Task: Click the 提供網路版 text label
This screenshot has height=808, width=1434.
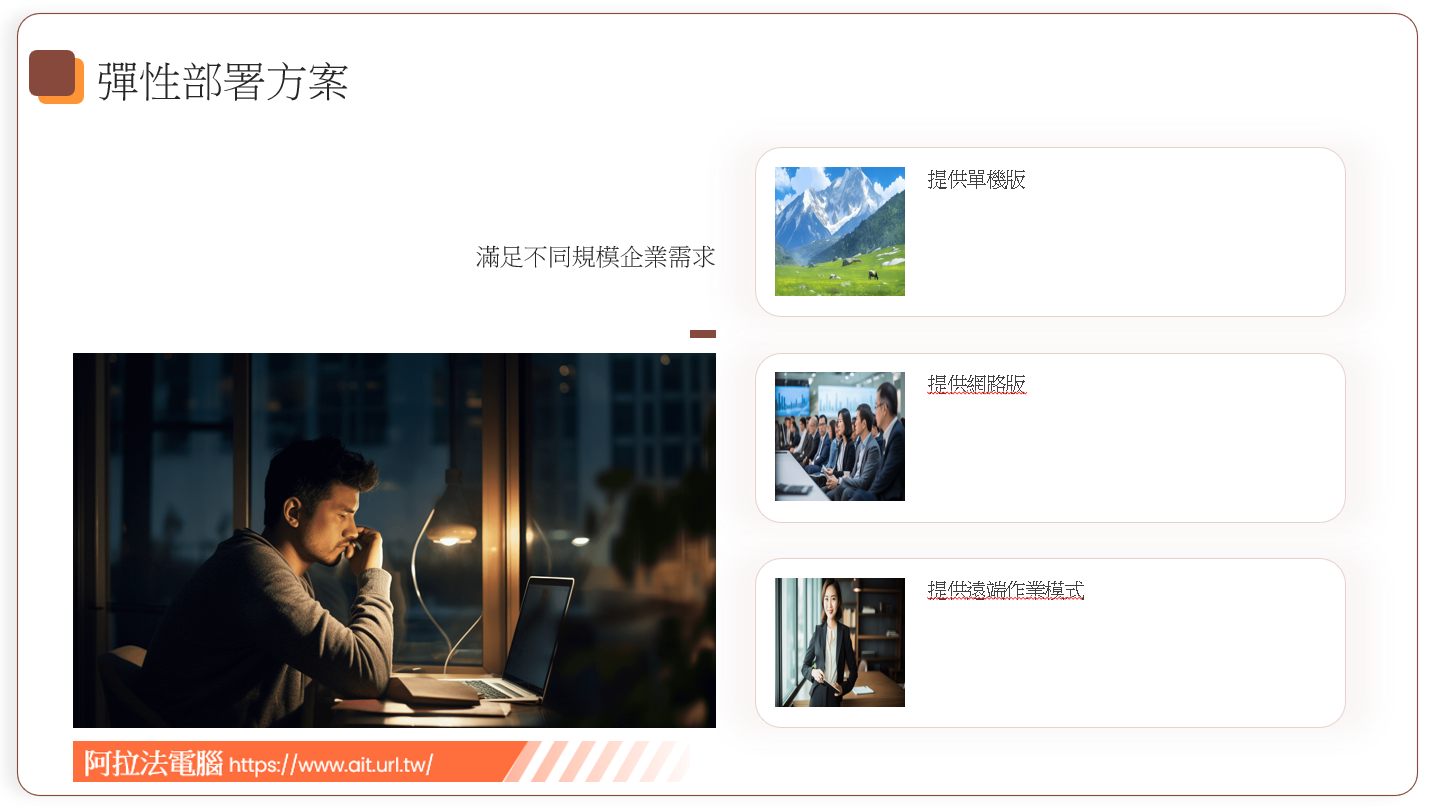Action: pos(977,385)
